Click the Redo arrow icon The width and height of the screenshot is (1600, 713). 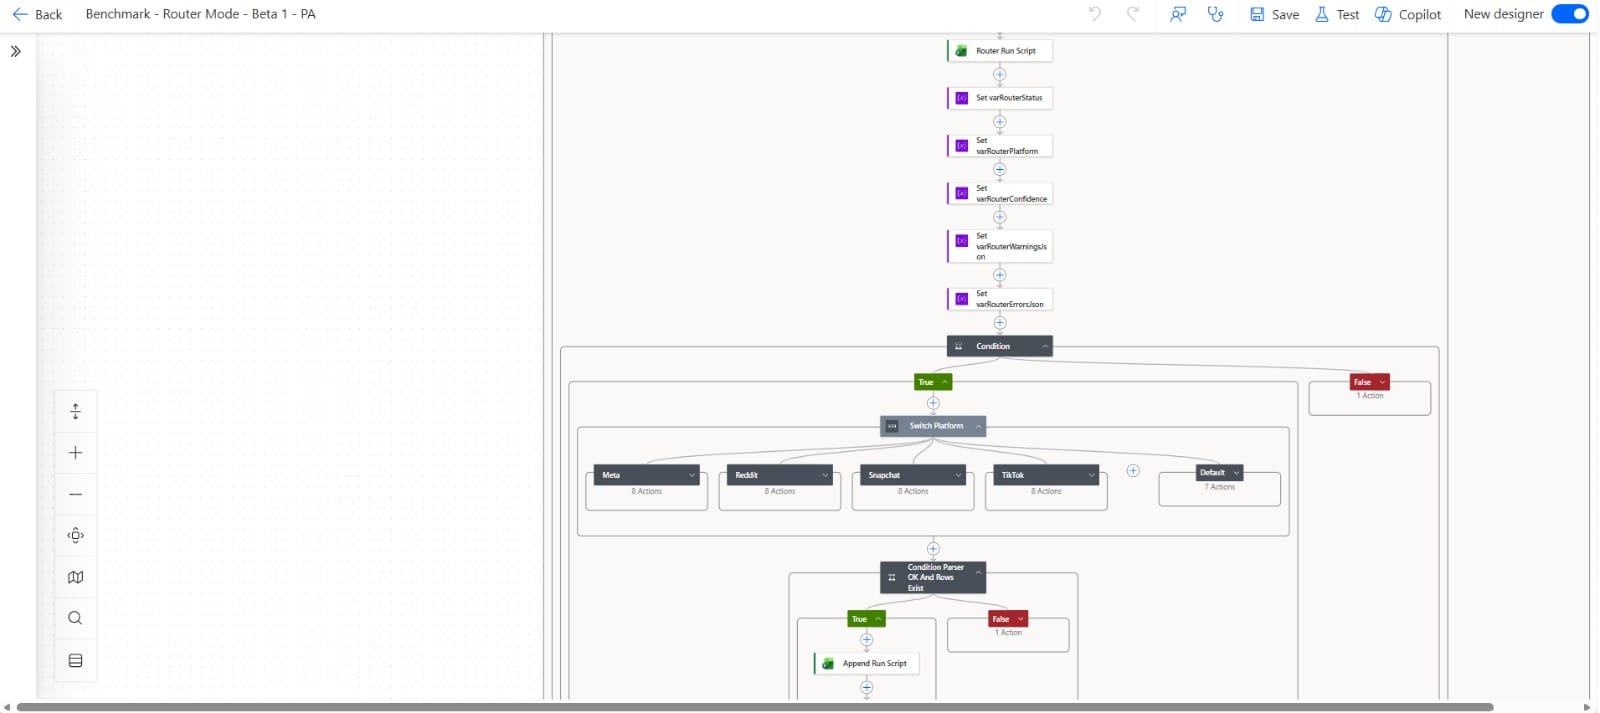1133,14
